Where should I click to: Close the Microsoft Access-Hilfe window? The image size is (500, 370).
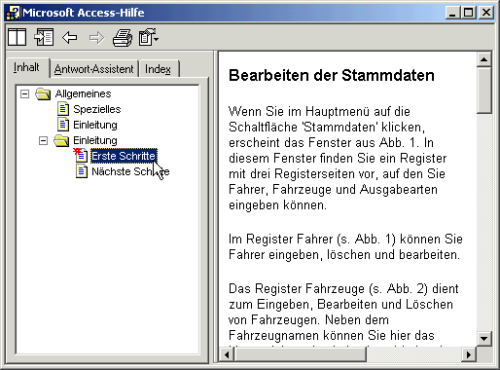pyautogui.click(x=486, y=13)
